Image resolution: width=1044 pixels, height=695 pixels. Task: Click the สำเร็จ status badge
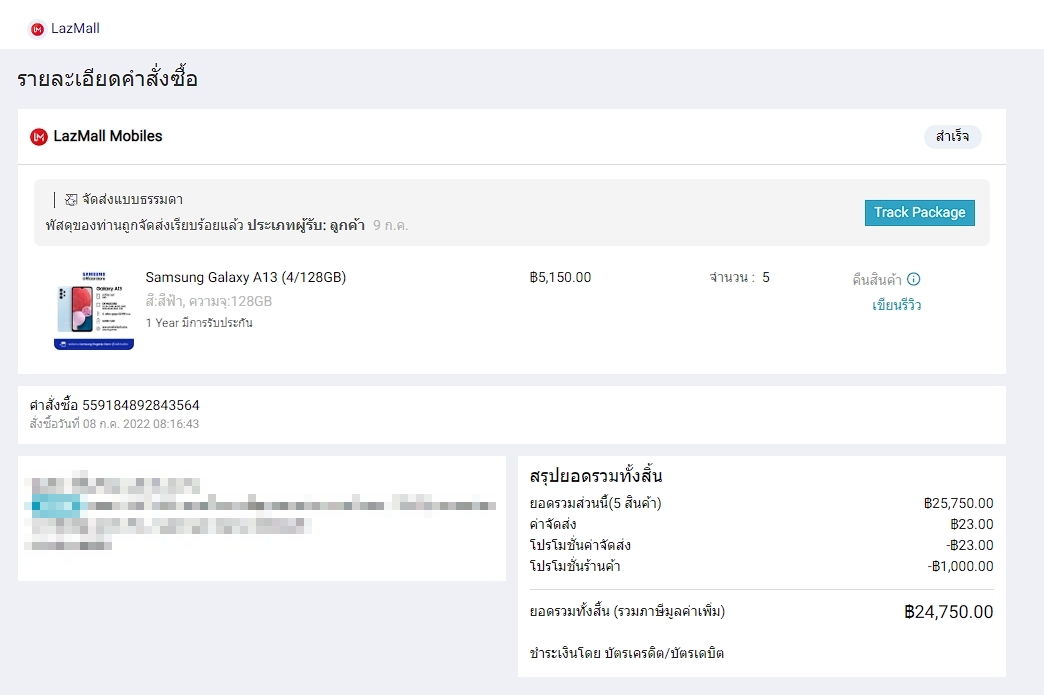pyautogui.click(x=952, y=136)
